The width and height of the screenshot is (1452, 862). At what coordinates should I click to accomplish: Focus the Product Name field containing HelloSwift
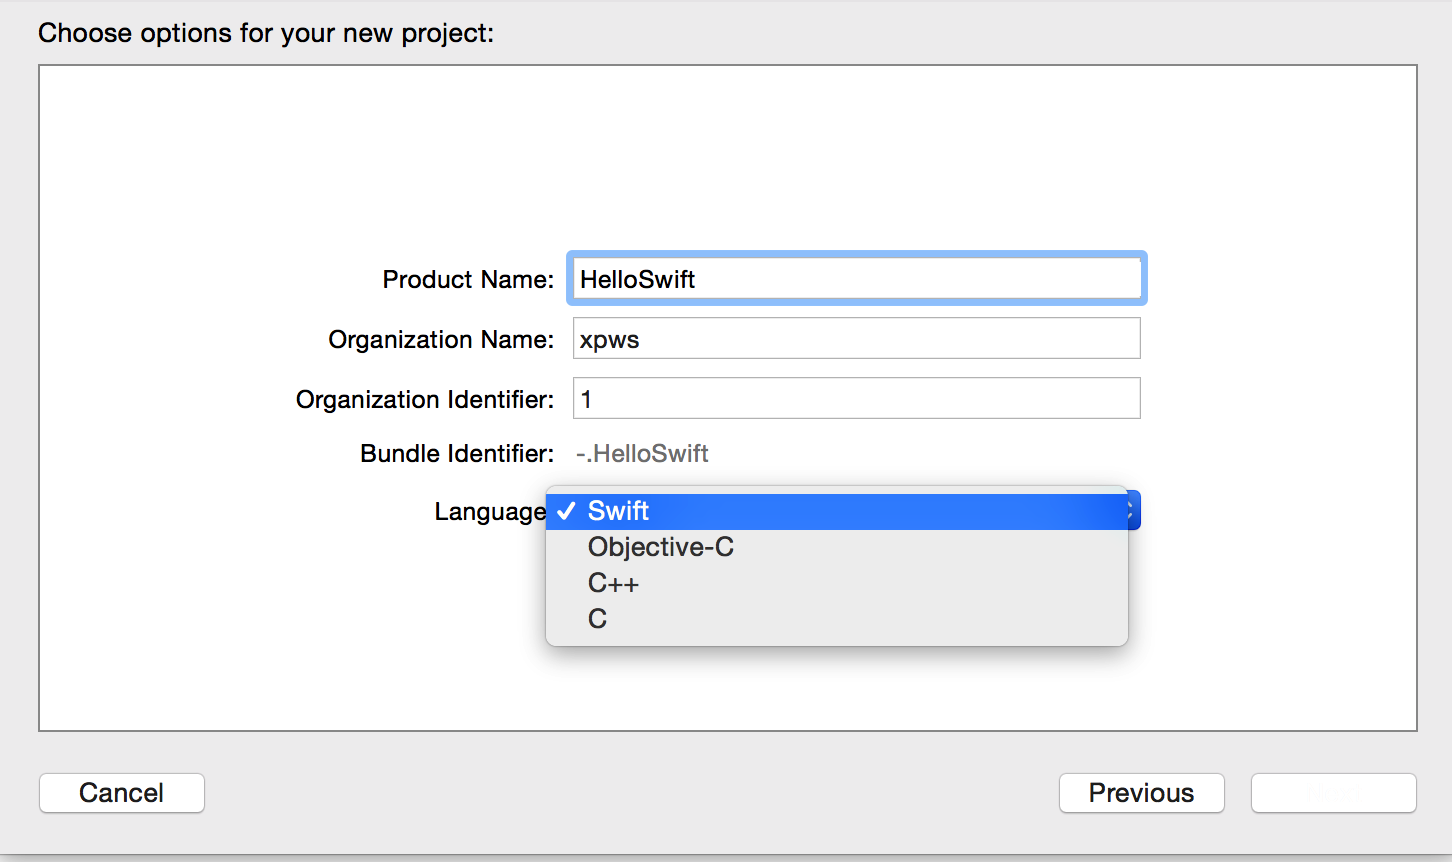pos(857,279)
